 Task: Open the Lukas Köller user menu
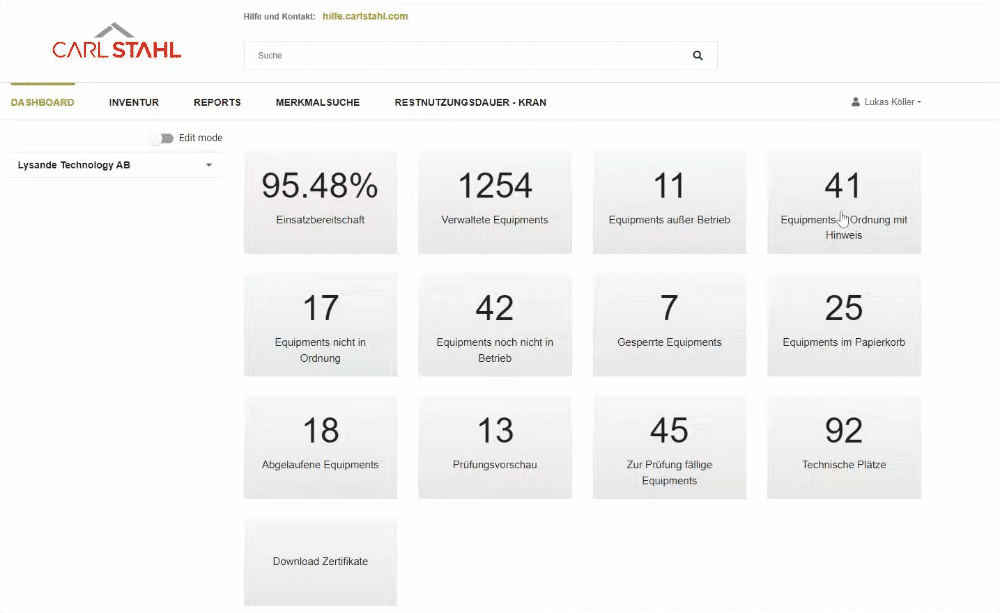(x=889, y=102)
